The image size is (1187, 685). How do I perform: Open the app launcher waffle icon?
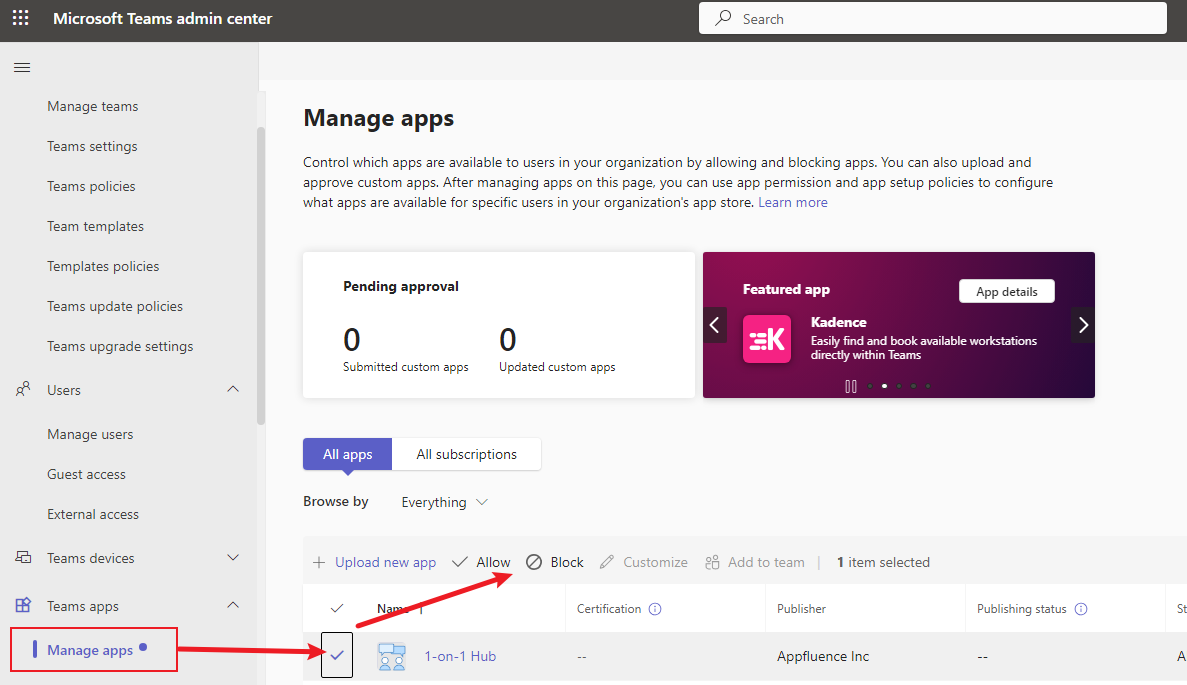20,18
